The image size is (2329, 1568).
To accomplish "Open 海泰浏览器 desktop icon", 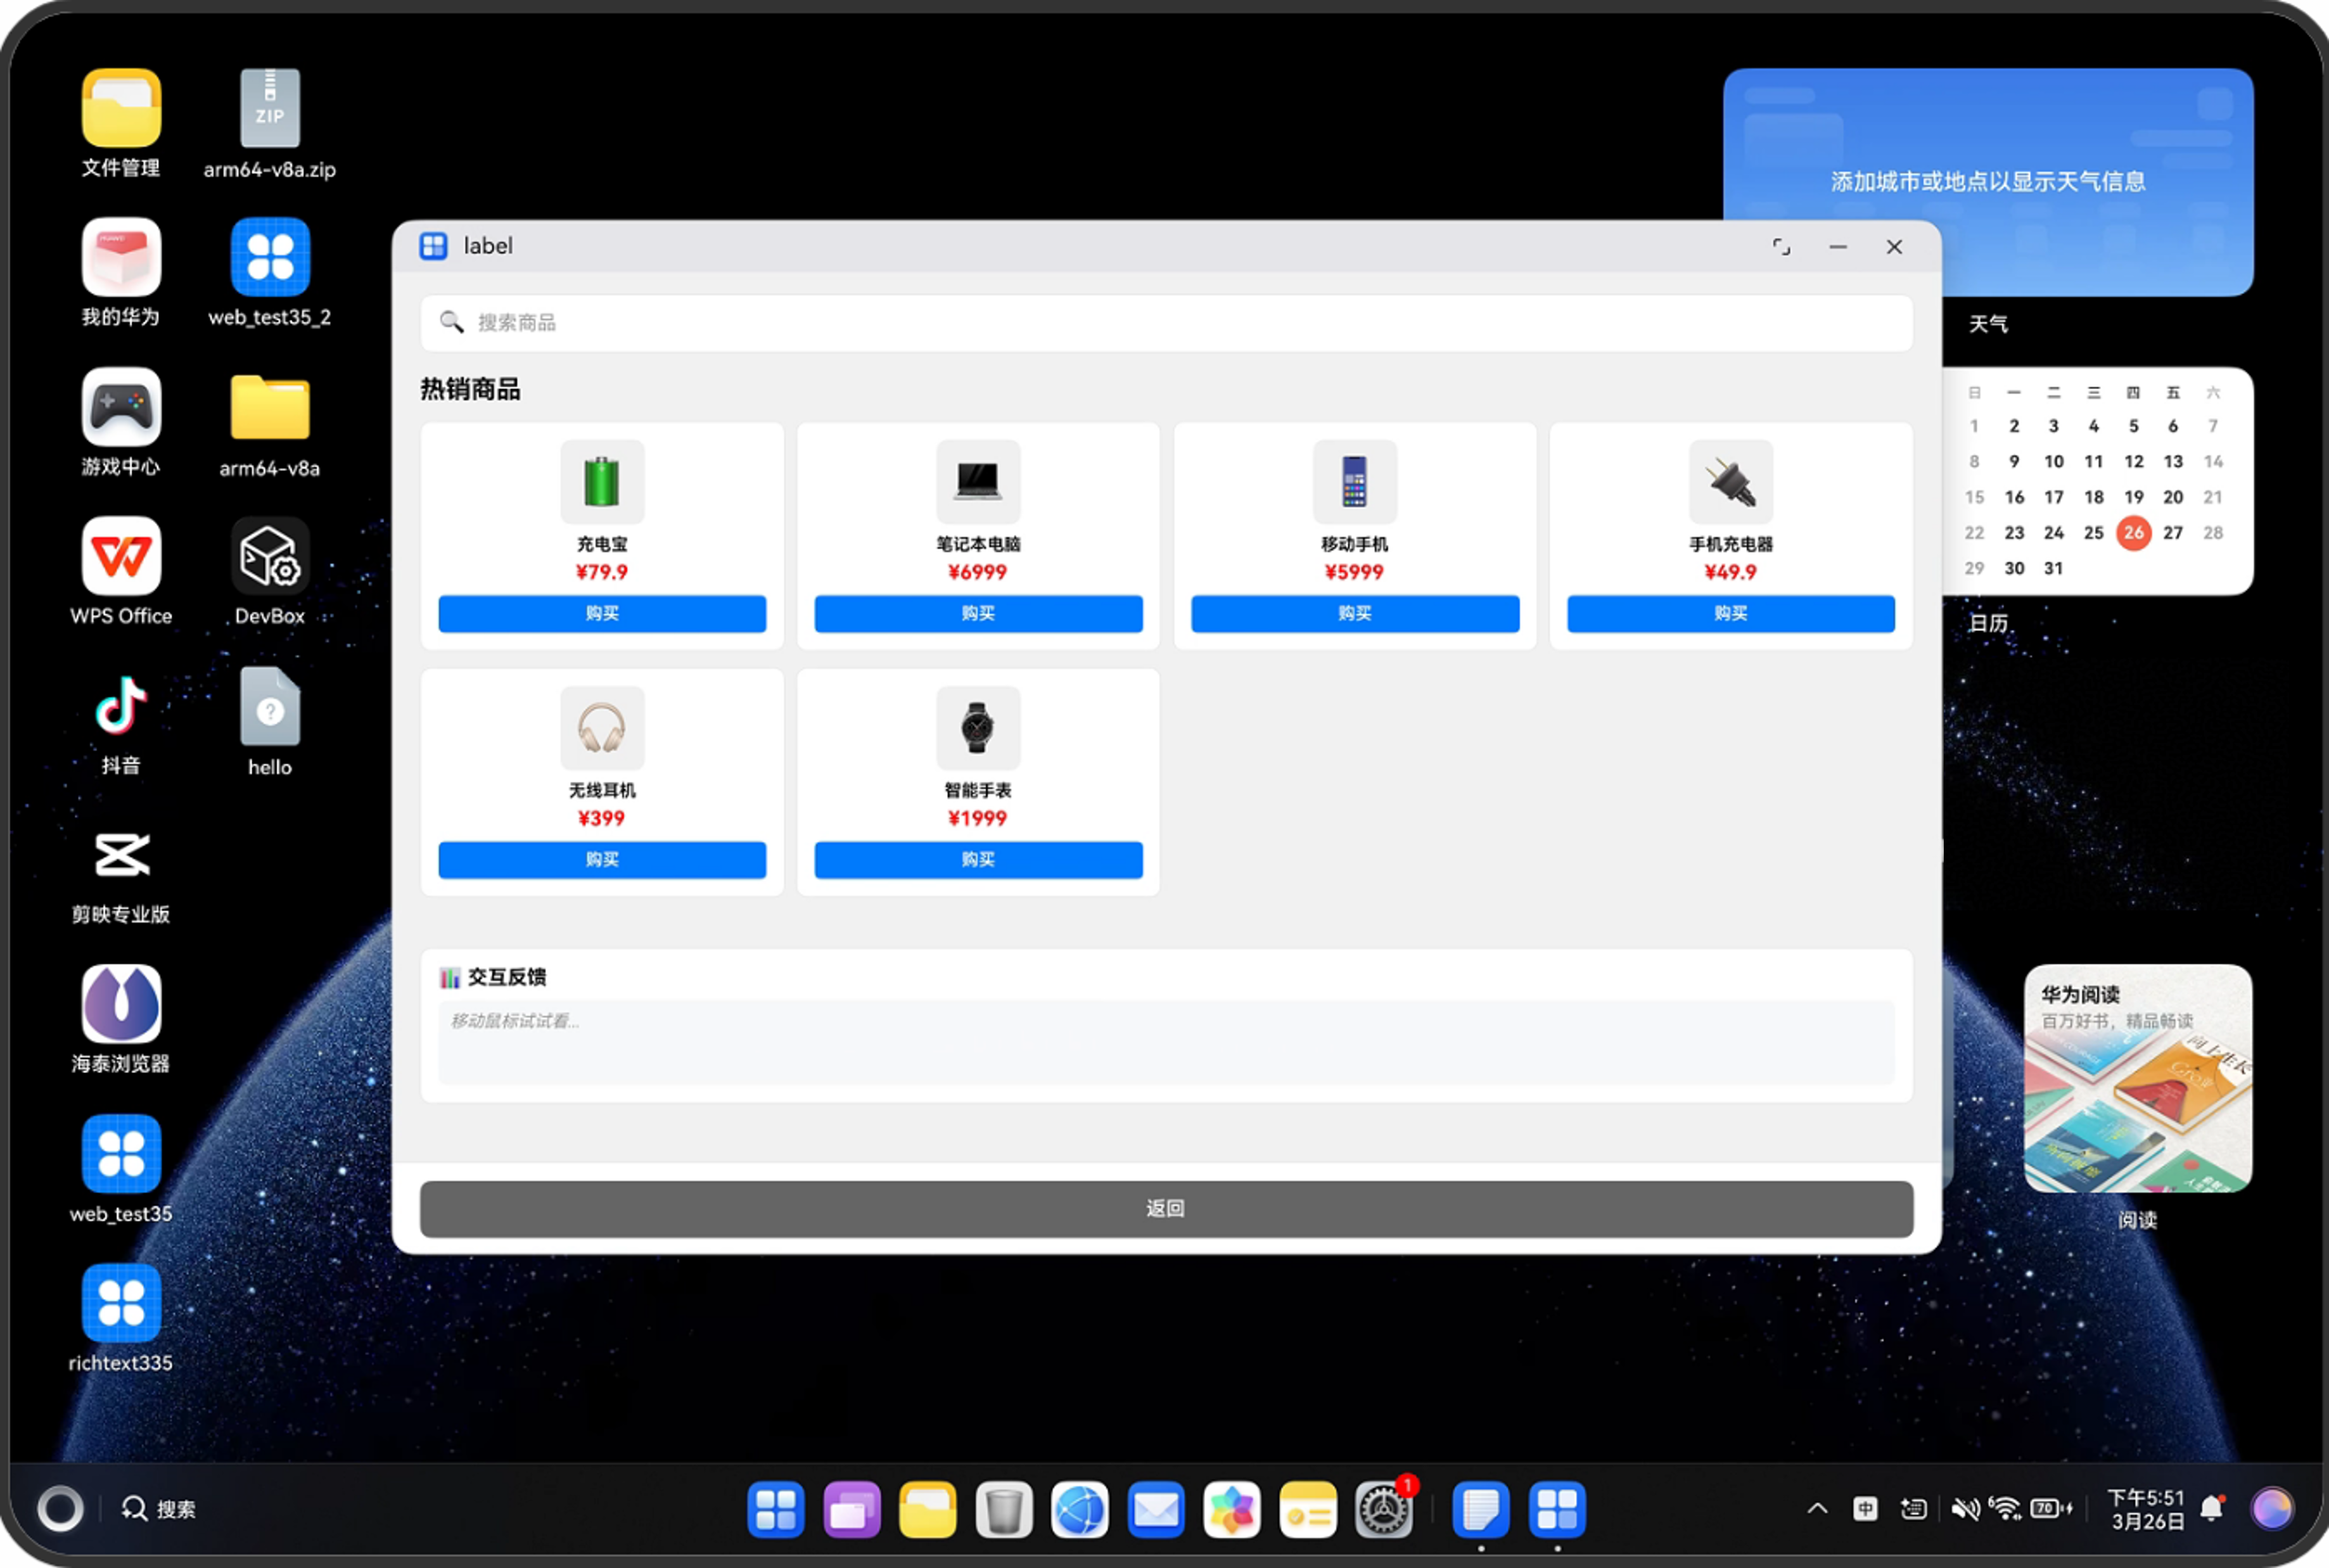I will click(x=121, y=1004).
